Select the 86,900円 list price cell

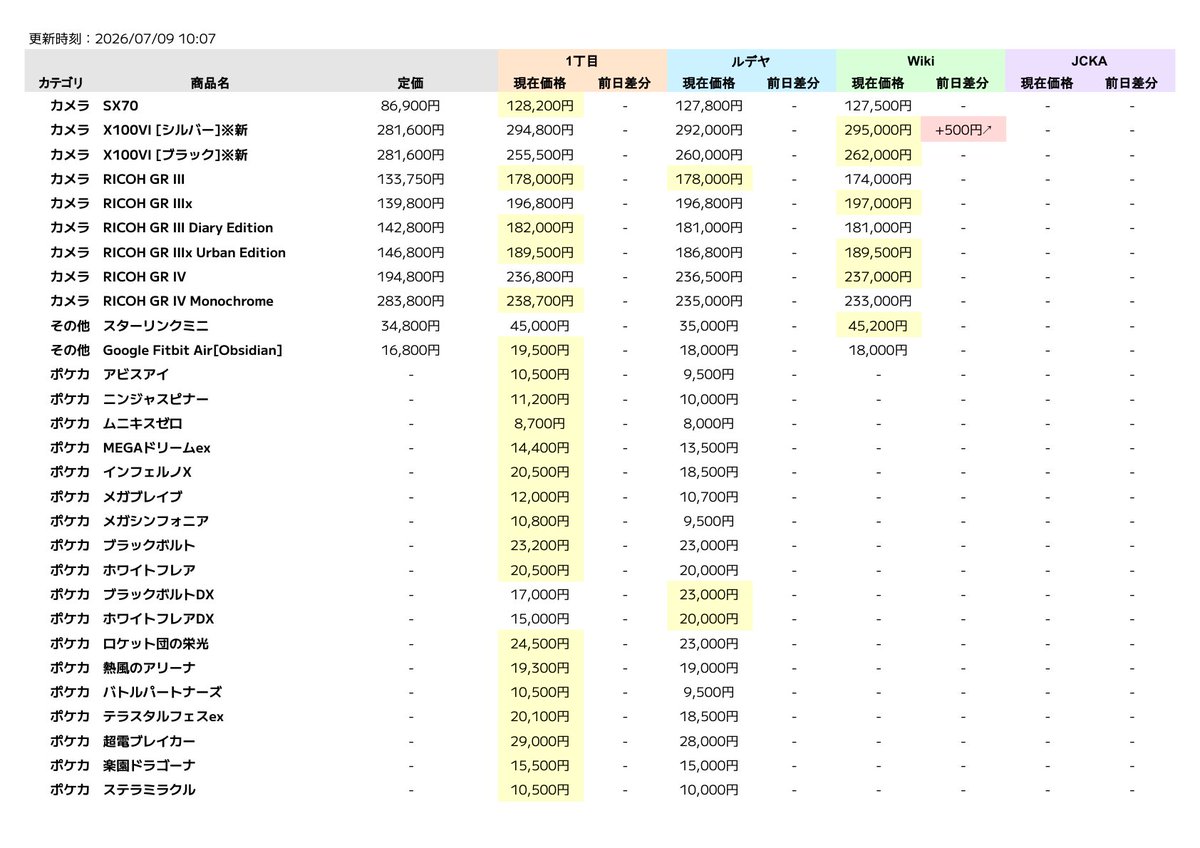(x=413, y=105)
